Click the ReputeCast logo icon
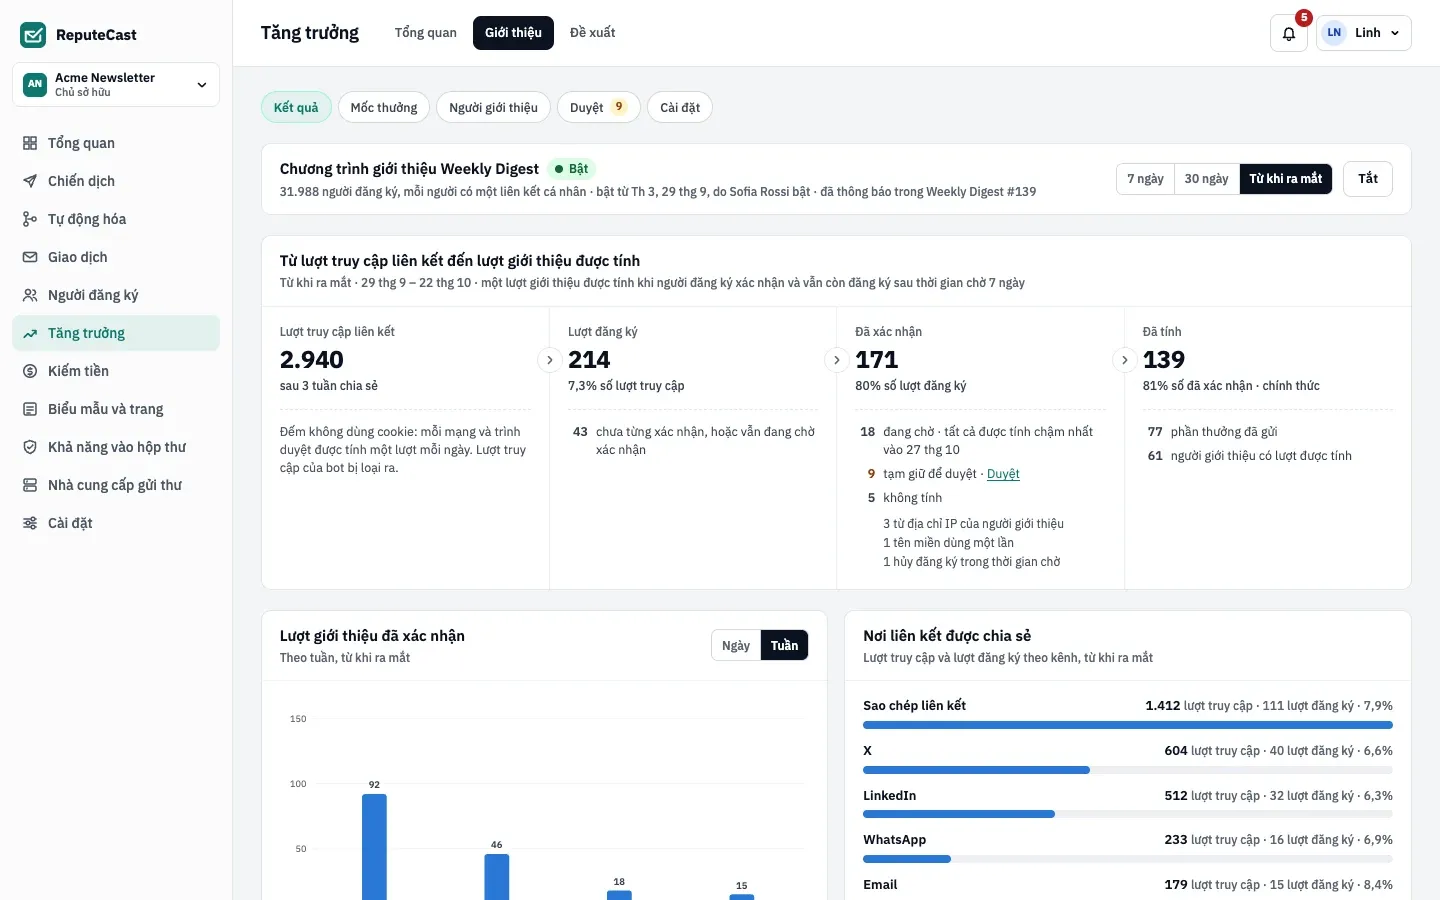This screenshot has width=1440, height=900. click(33, 35)
